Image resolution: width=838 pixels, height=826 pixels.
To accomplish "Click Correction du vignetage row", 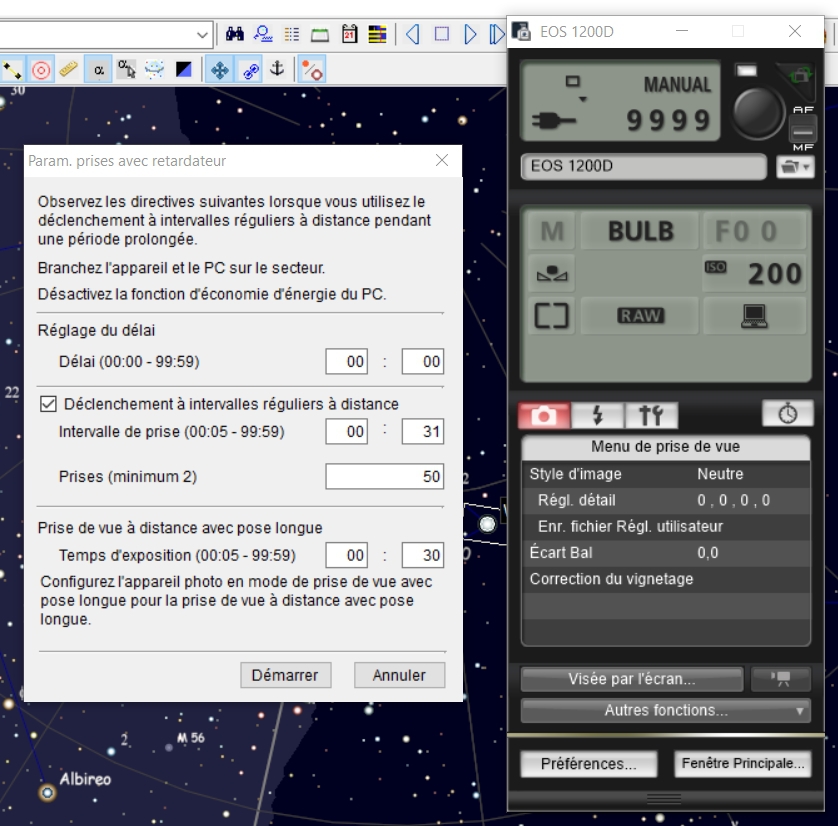I will pos(665,579).
